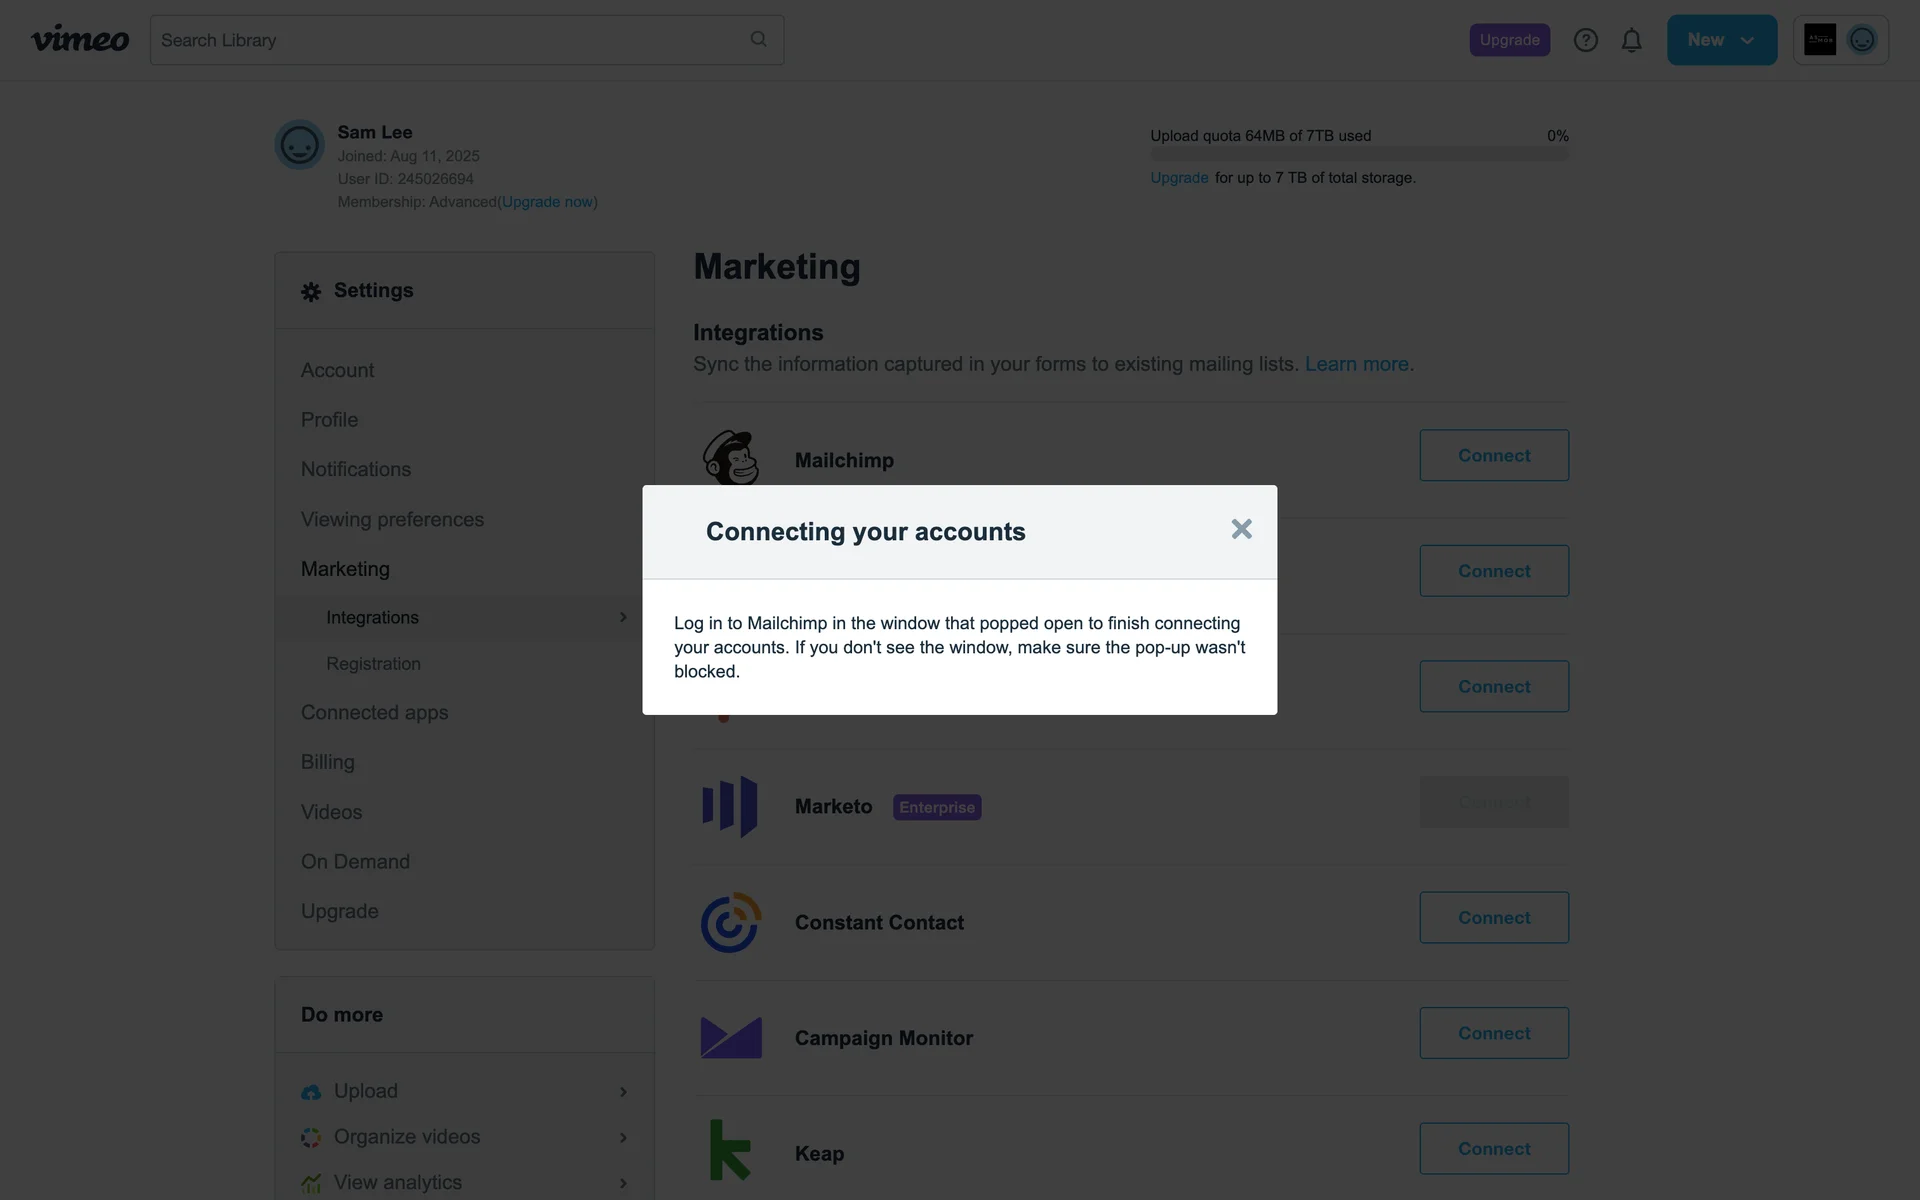
Task: Click the search magnifier icon
Action: pyautogui.click(x=759, y=39)
